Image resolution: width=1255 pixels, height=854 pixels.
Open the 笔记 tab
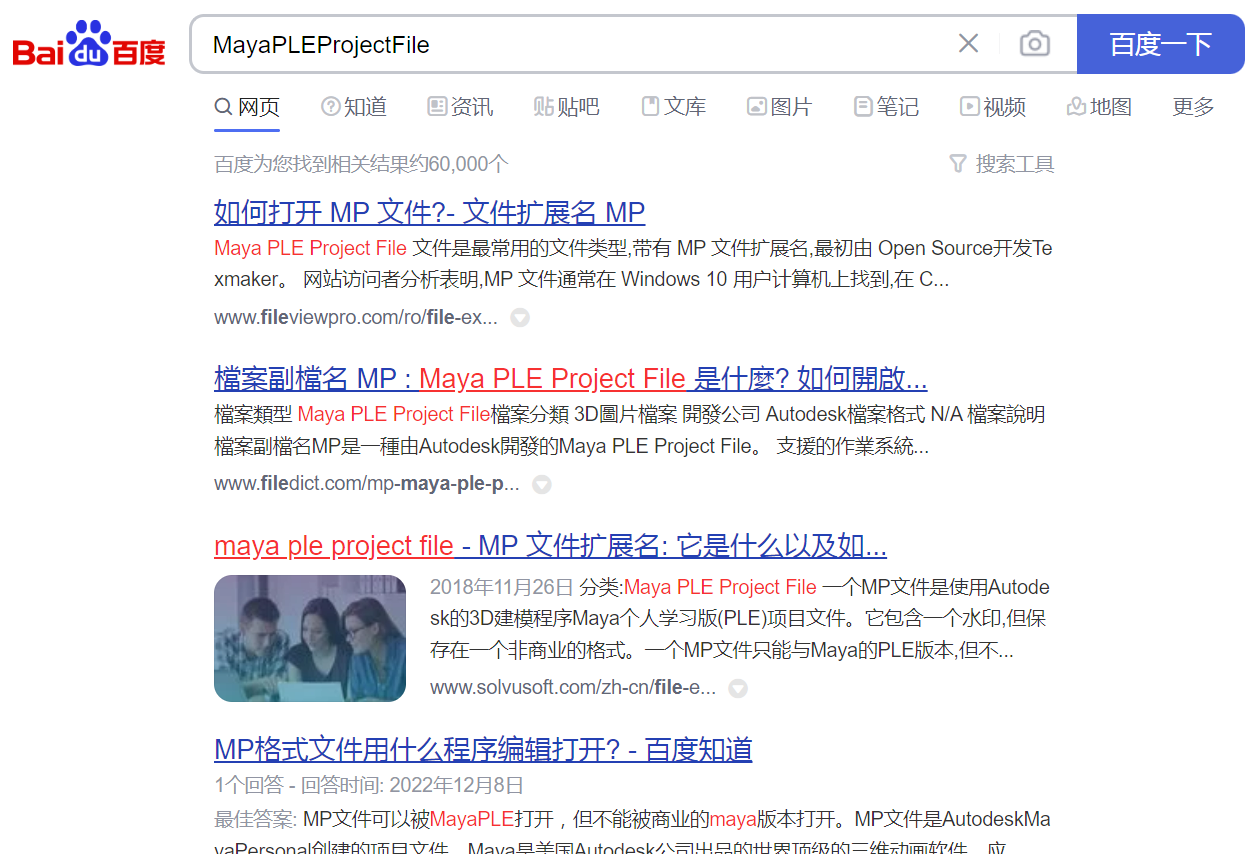coord(886,107)
